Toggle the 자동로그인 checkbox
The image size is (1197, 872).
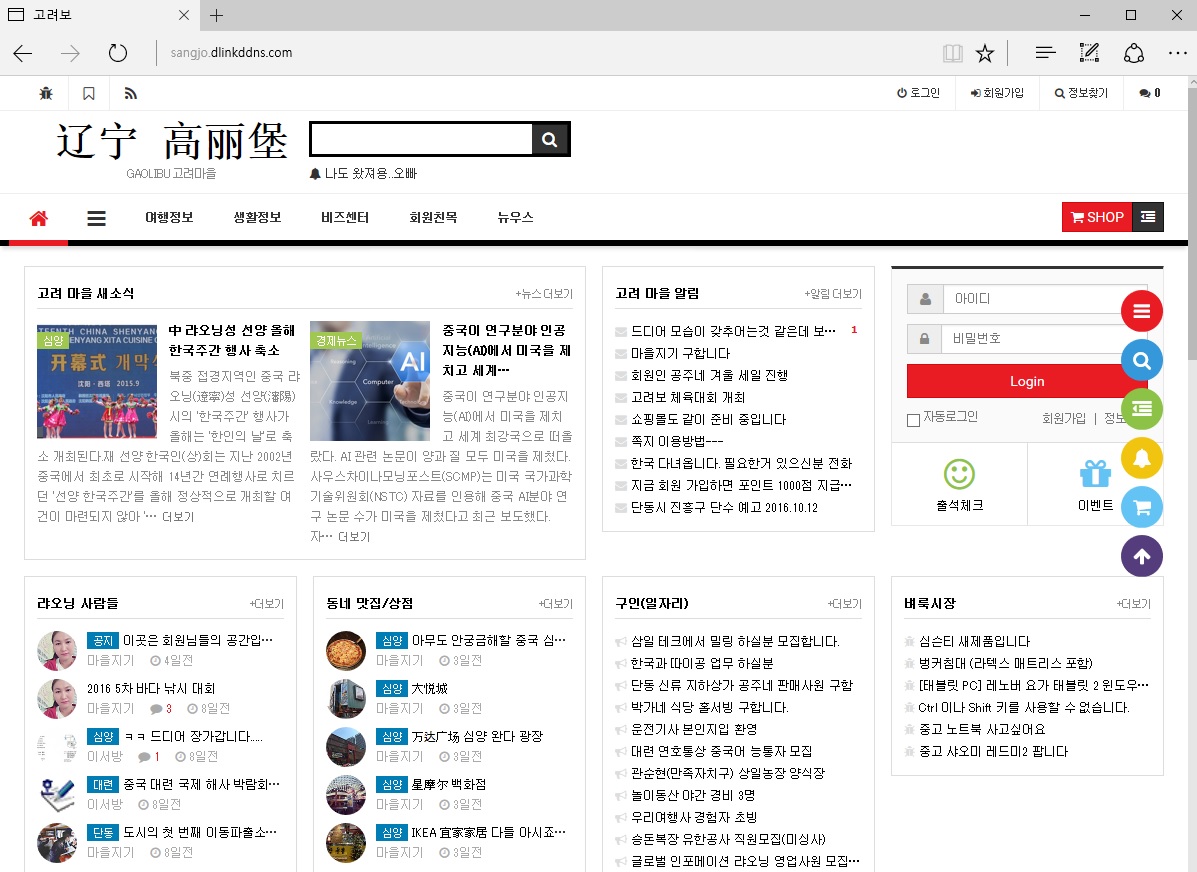(x=913, y=420)
